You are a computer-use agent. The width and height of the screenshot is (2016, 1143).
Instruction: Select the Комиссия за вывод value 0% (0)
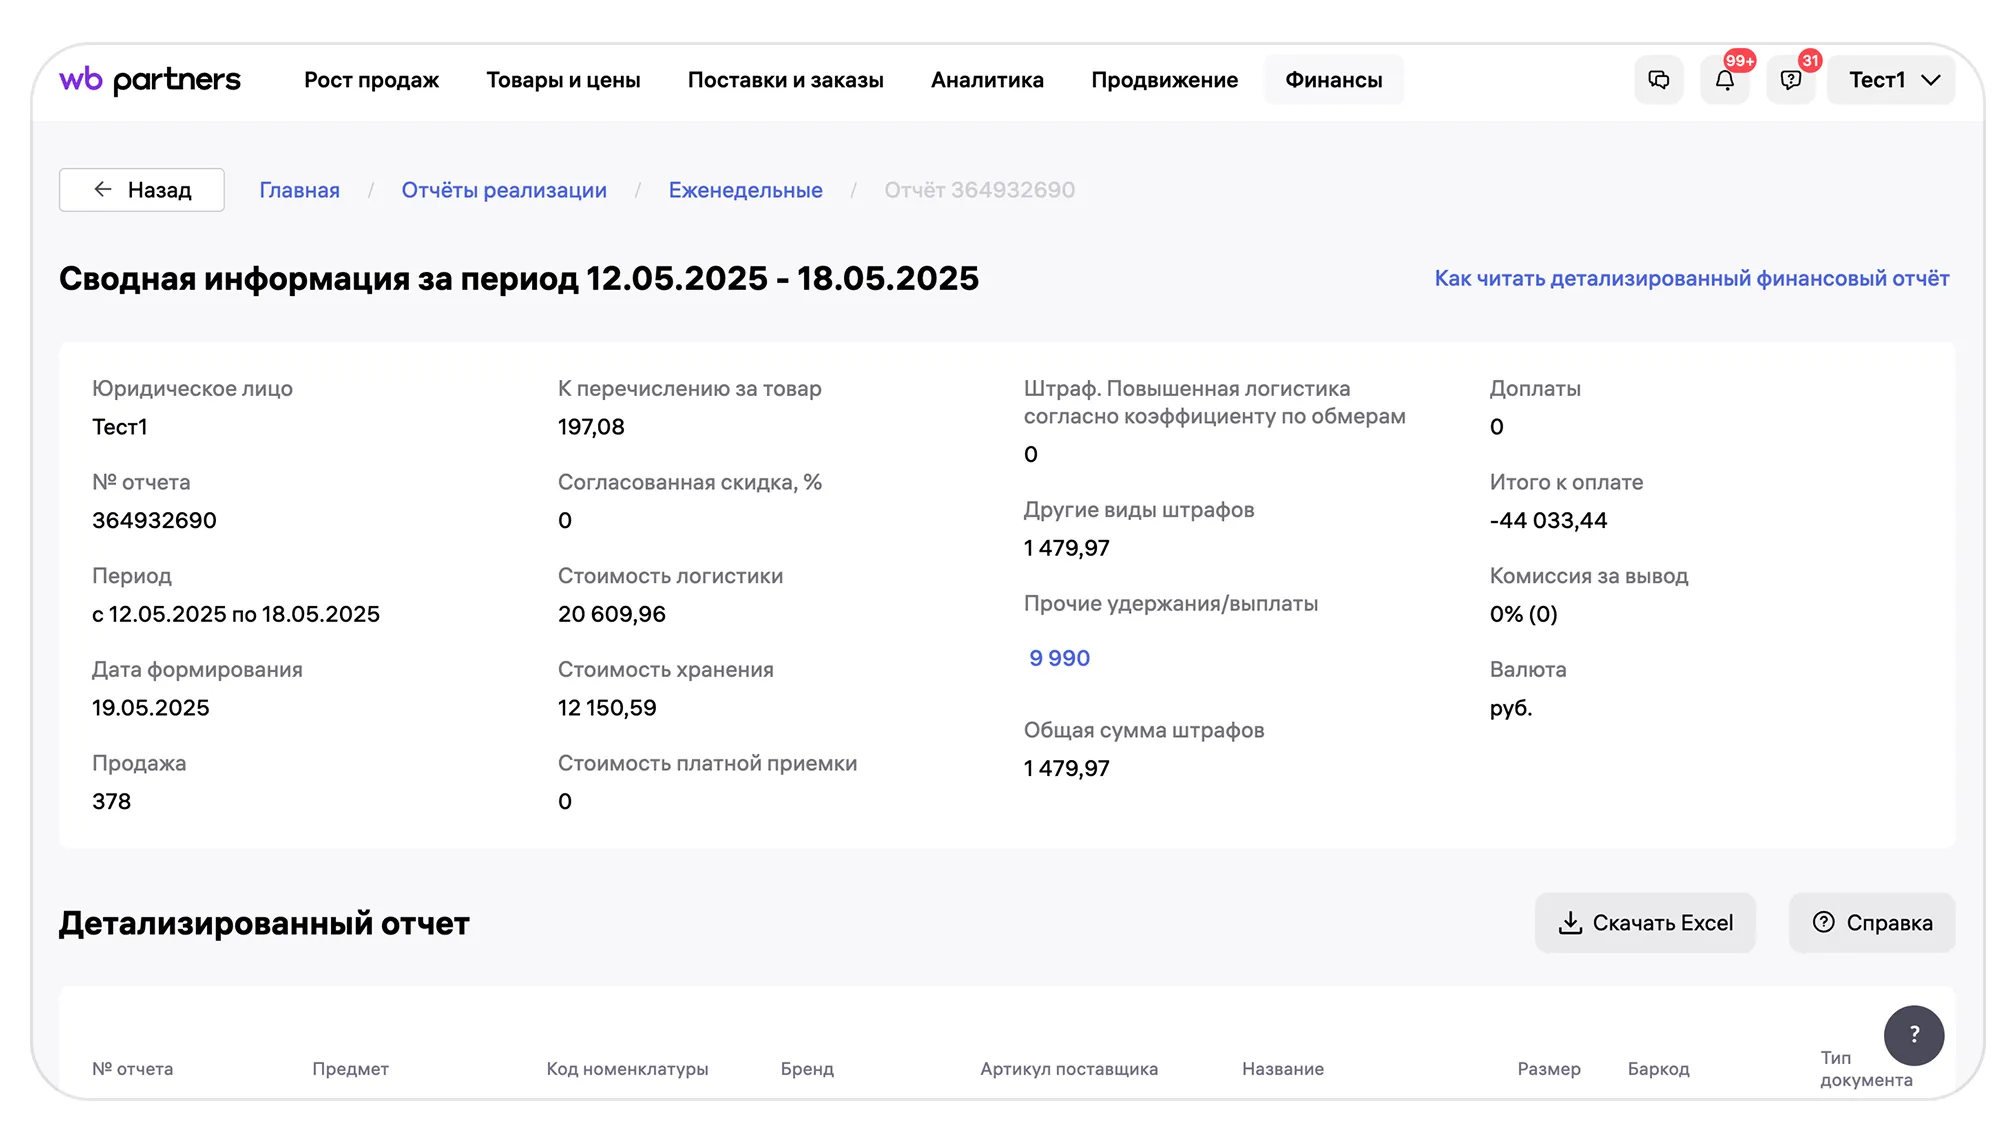pos(1524,614)
